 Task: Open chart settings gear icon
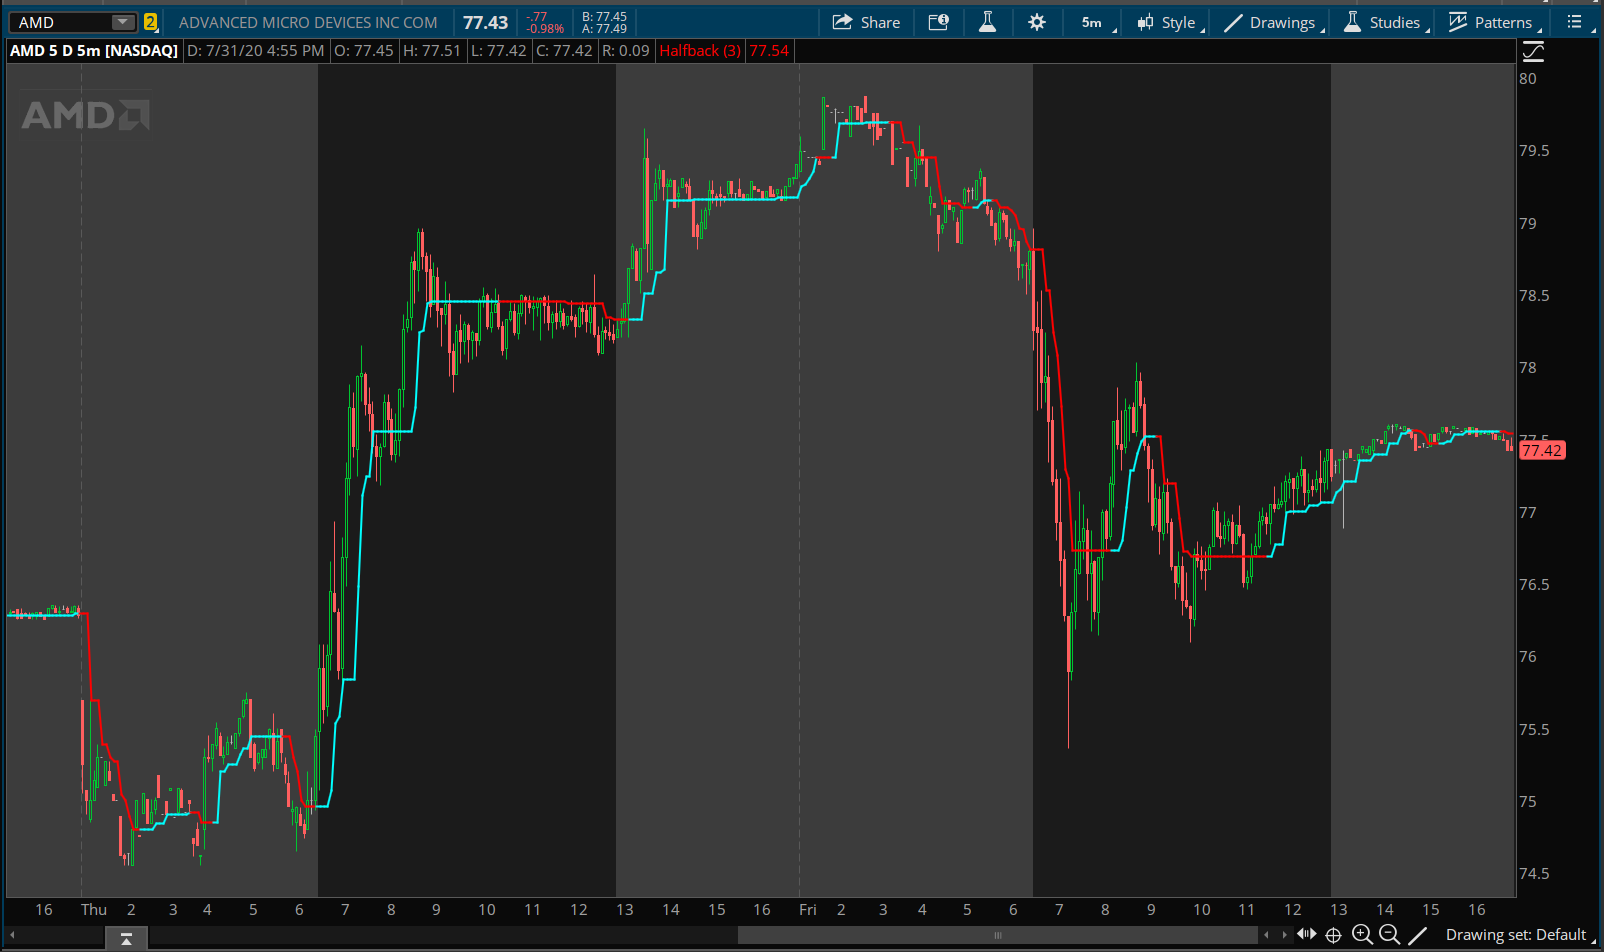pyautogui.click(x=1037, y=22)
